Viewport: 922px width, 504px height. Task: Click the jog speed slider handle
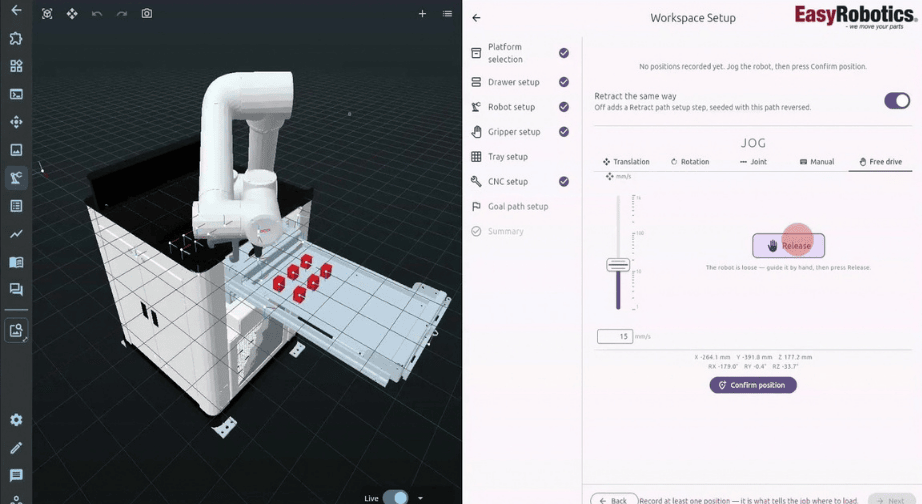618,265
